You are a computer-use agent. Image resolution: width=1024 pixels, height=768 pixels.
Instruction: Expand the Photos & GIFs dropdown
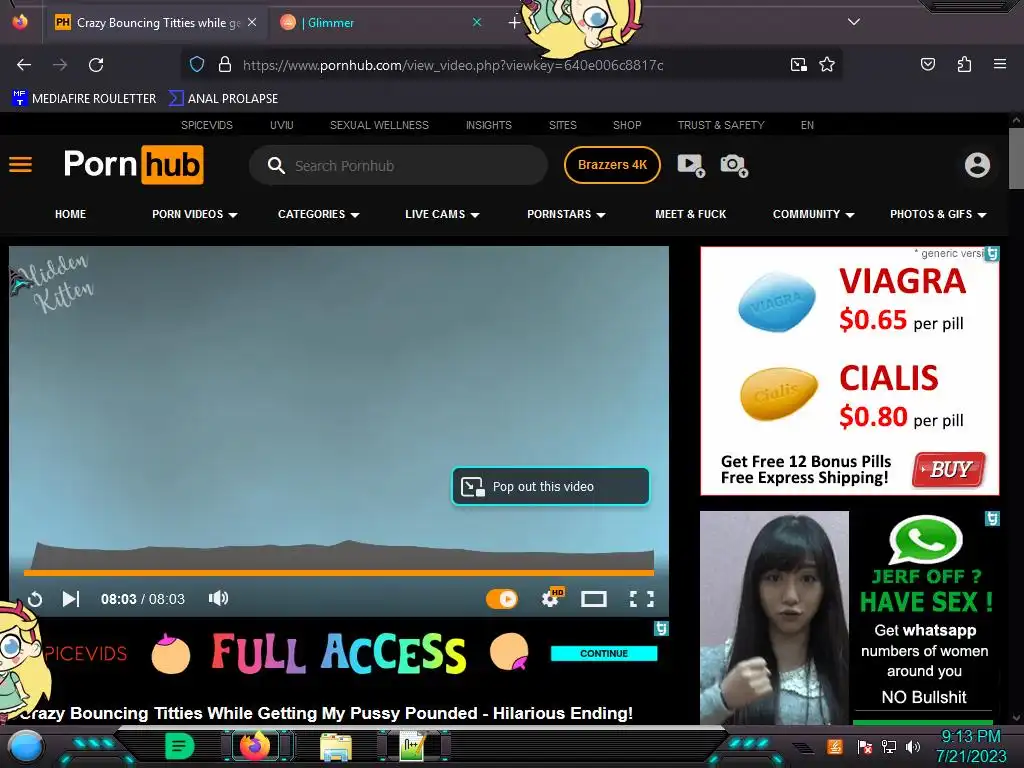coord(938,214)
